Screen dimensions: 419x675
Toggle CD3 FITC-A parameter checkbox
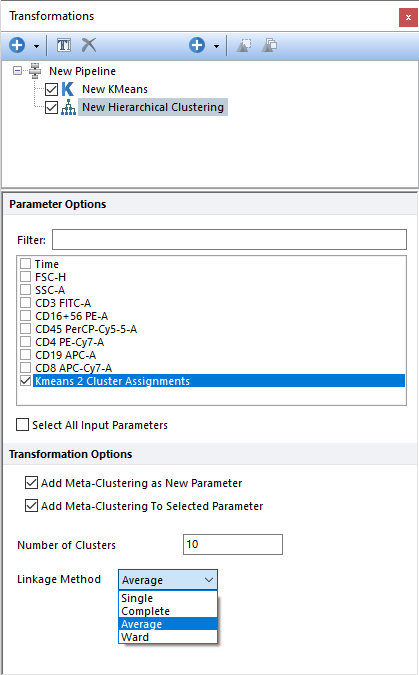[x=25, y=303]
